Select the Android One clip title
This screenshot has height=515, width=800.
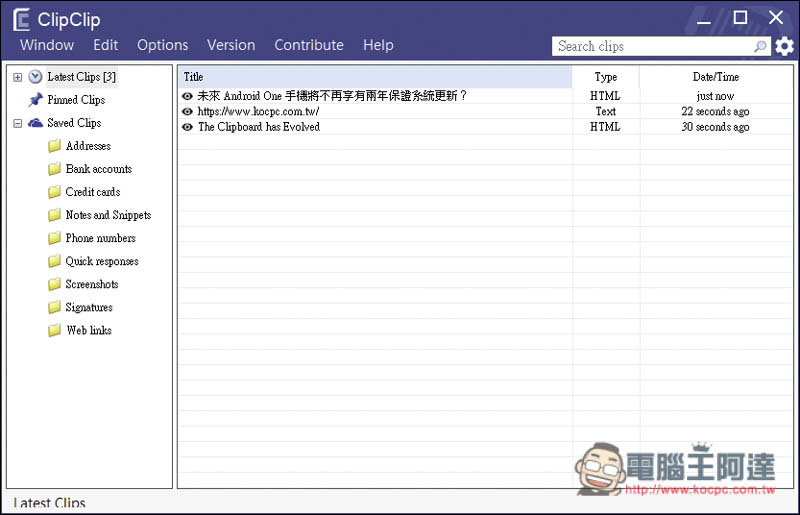coord(332,96)
